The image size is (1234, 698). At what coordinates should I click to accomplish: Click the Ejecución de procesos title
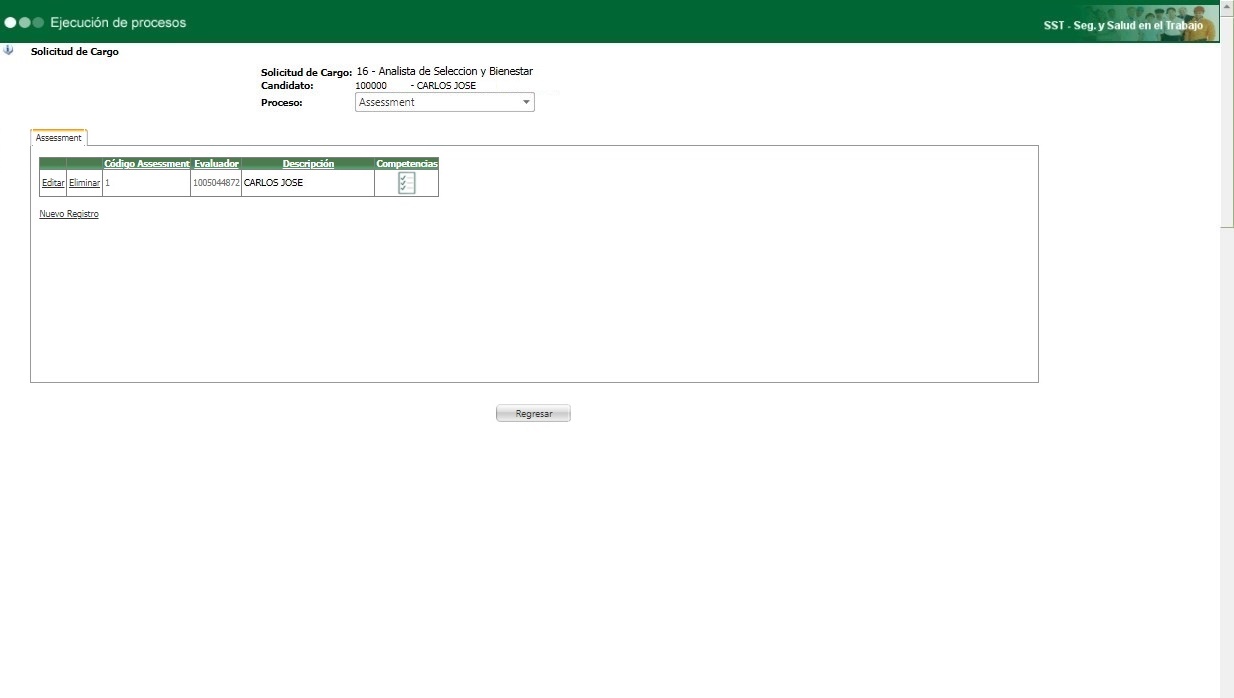pyautogui.click(x=118, y=22)
